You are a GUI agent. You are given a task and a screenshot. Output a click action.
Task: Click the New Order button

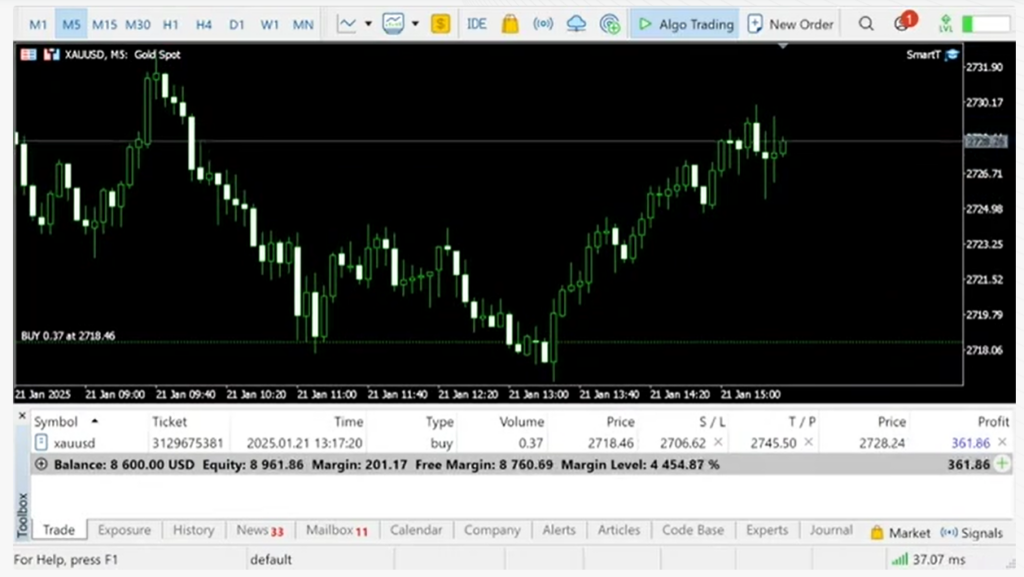[790, 23]
